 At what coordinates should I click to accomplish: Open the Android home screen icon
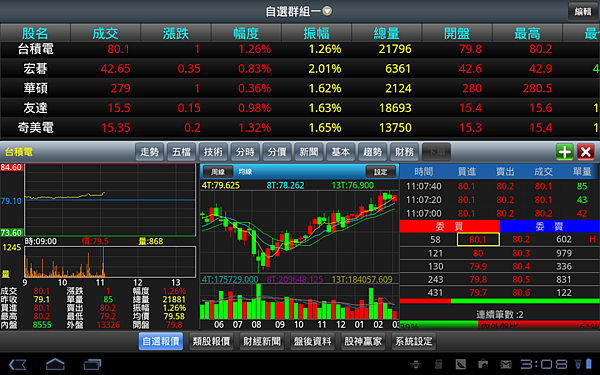pyautogui.click(x=55, y=364)
